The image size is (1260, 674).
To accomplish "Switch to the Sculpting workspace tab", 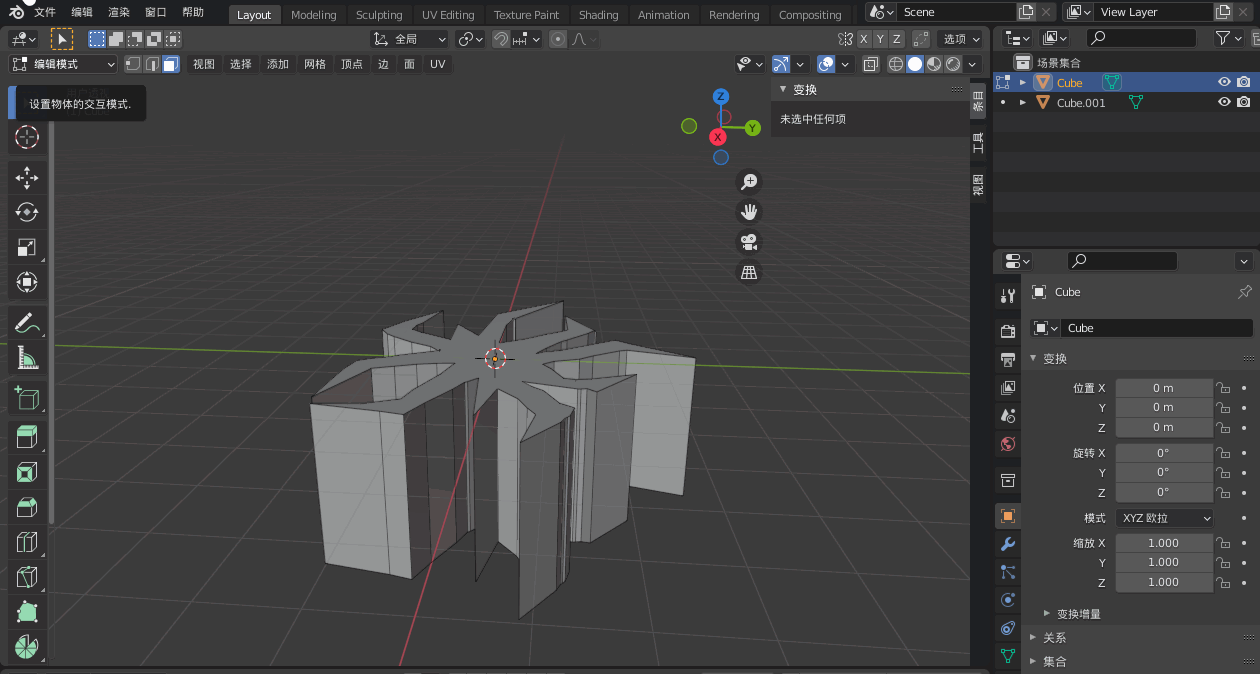I will coord(379,15).
